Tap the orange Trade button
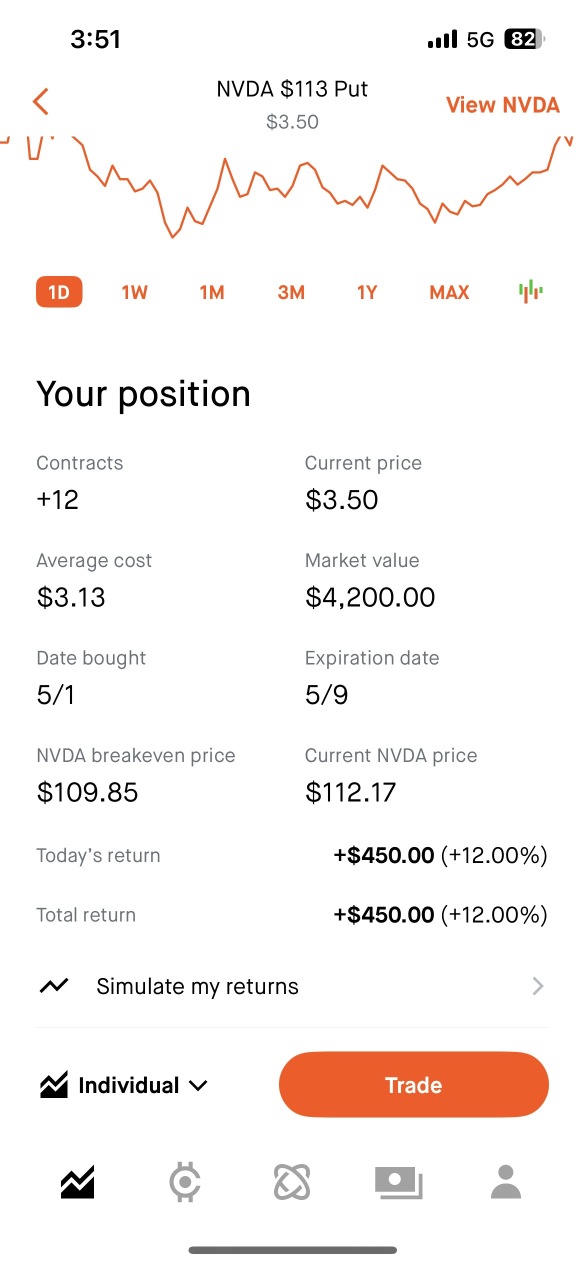The height and width of the screenshot is (1266, 585). pos(414,1085)
